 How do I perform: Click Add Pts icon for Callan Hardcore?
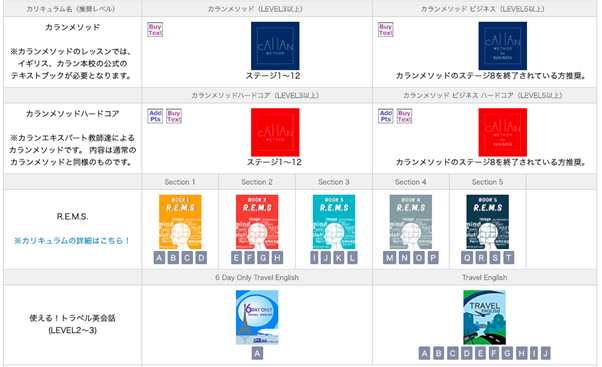click(x=155, y=116)
